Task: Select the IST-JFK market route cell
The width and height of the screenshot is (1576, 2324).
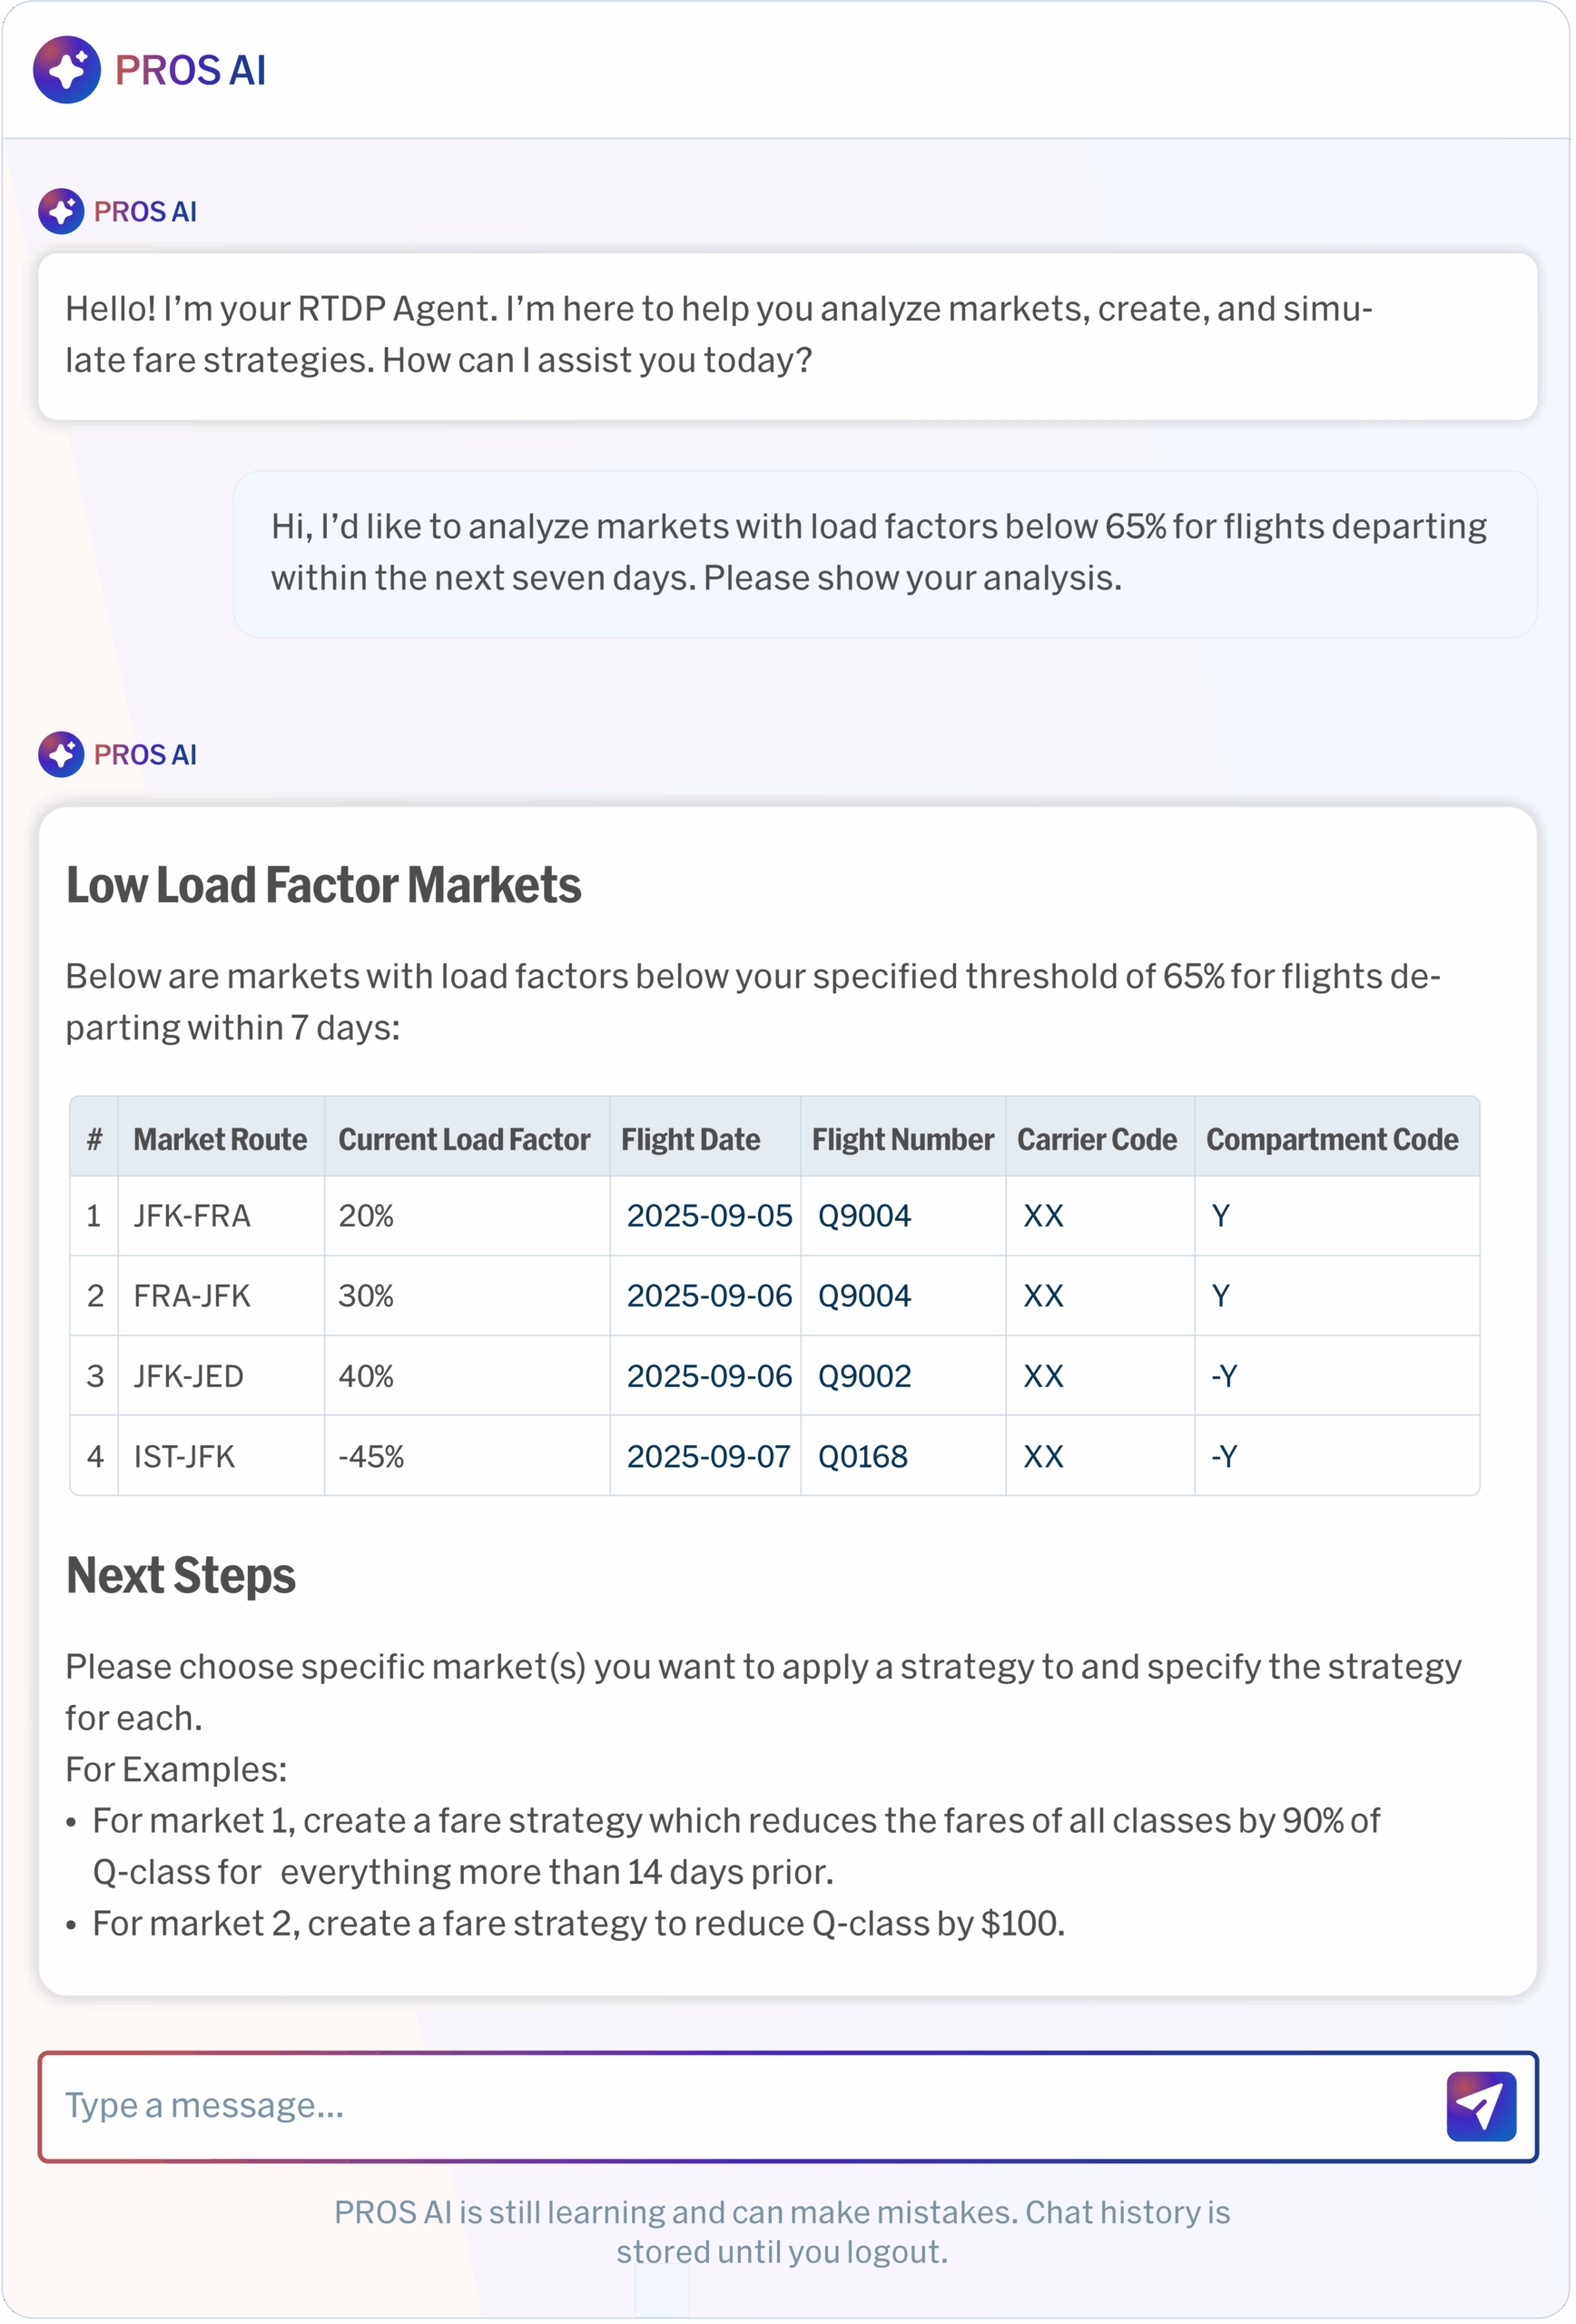Action: click(184, 1456)
